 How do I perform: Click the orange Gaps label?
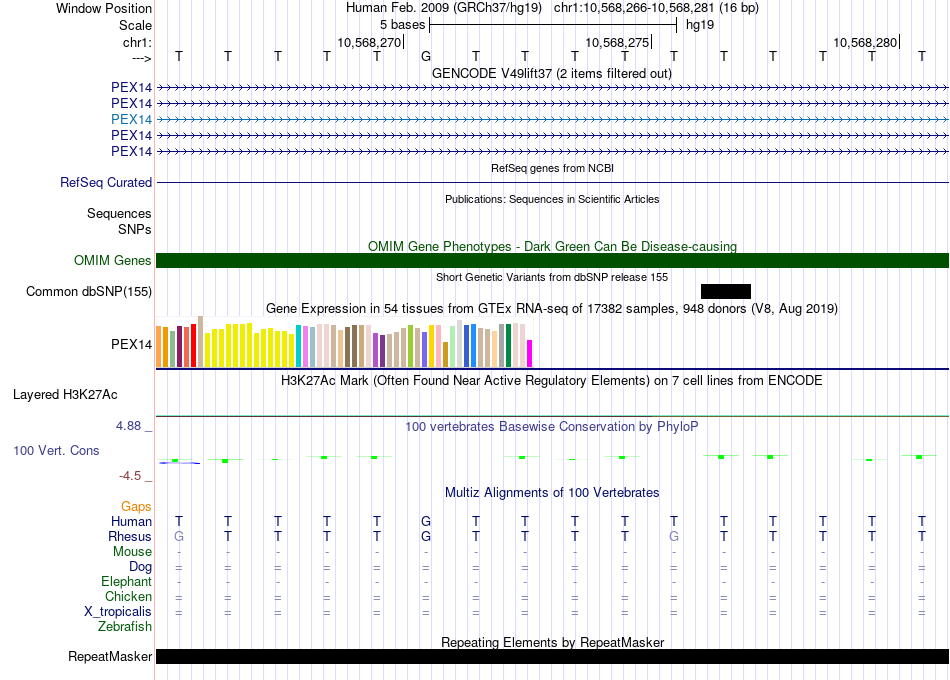[136, 507]
